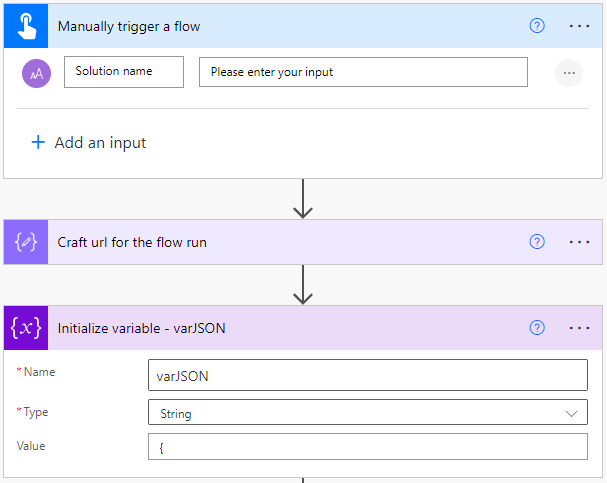Image resolution: width=607 pixels, height=483 pixels.
Task: Open the Type dropdown showing String
Action: 367,413
